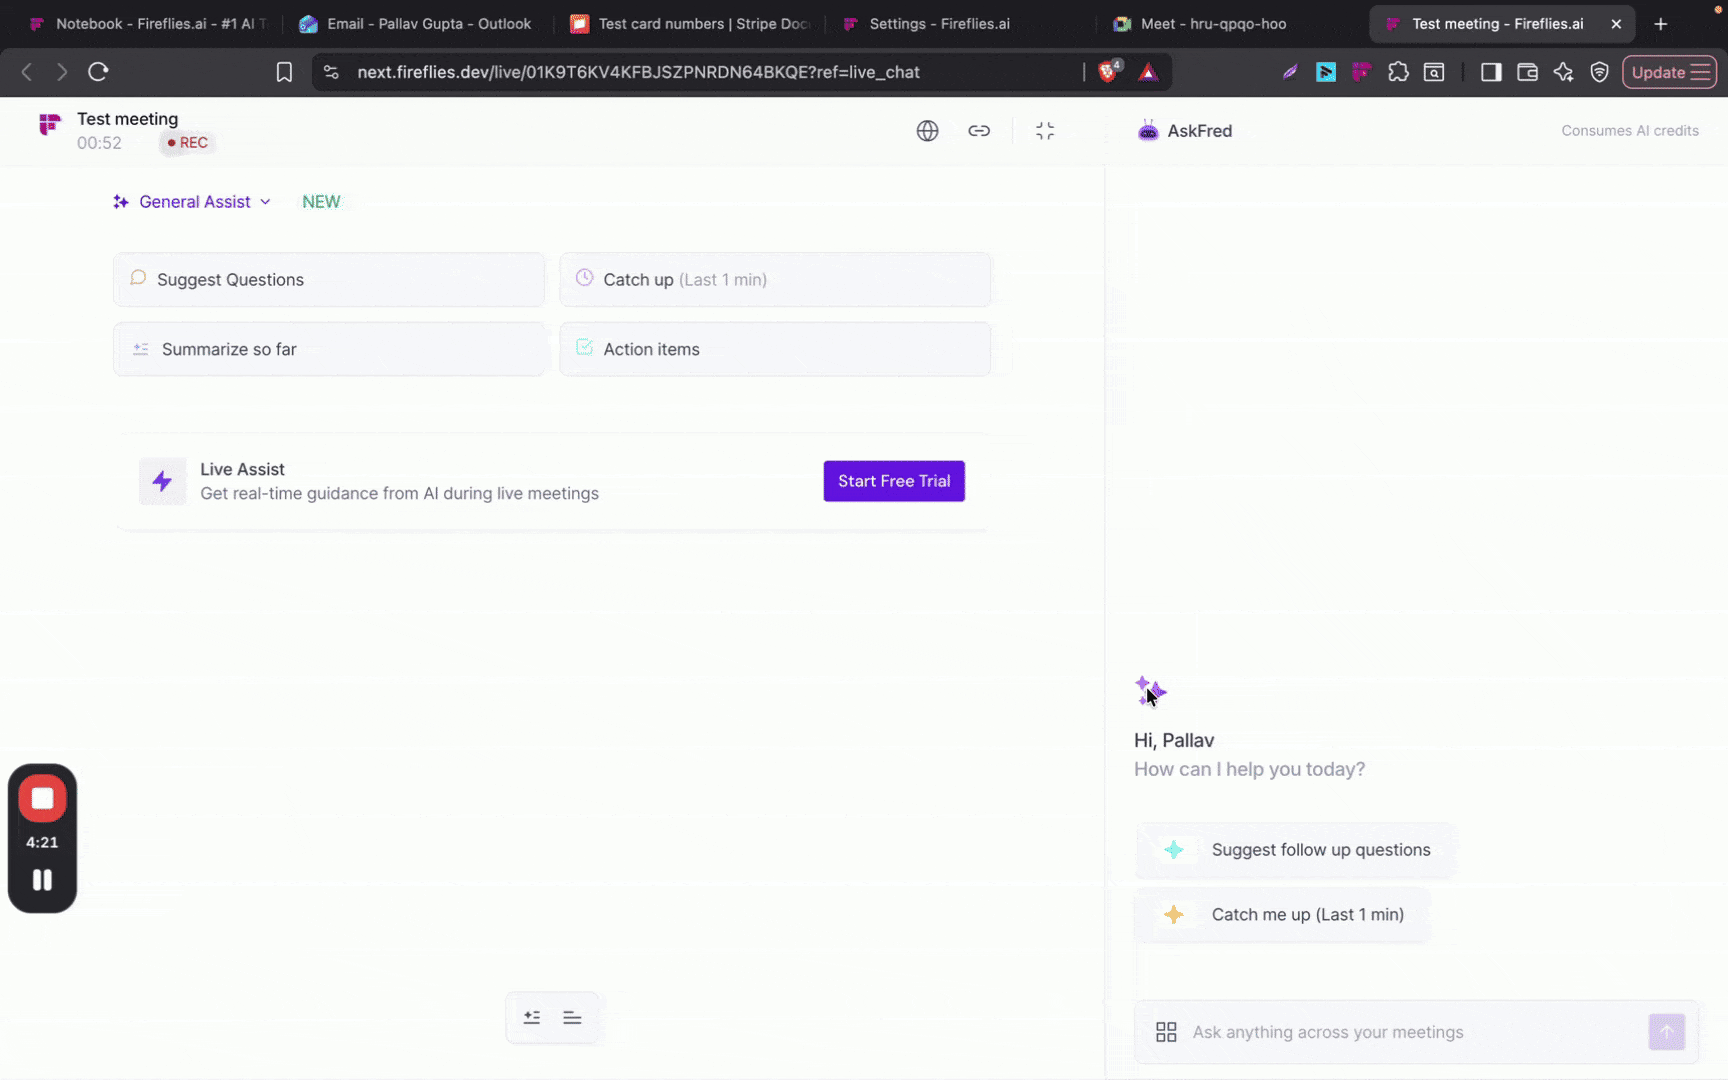Click the collapse view arrows icon
Viewport: 1728px width, 1080px height.
click(x=1045, y=131)
